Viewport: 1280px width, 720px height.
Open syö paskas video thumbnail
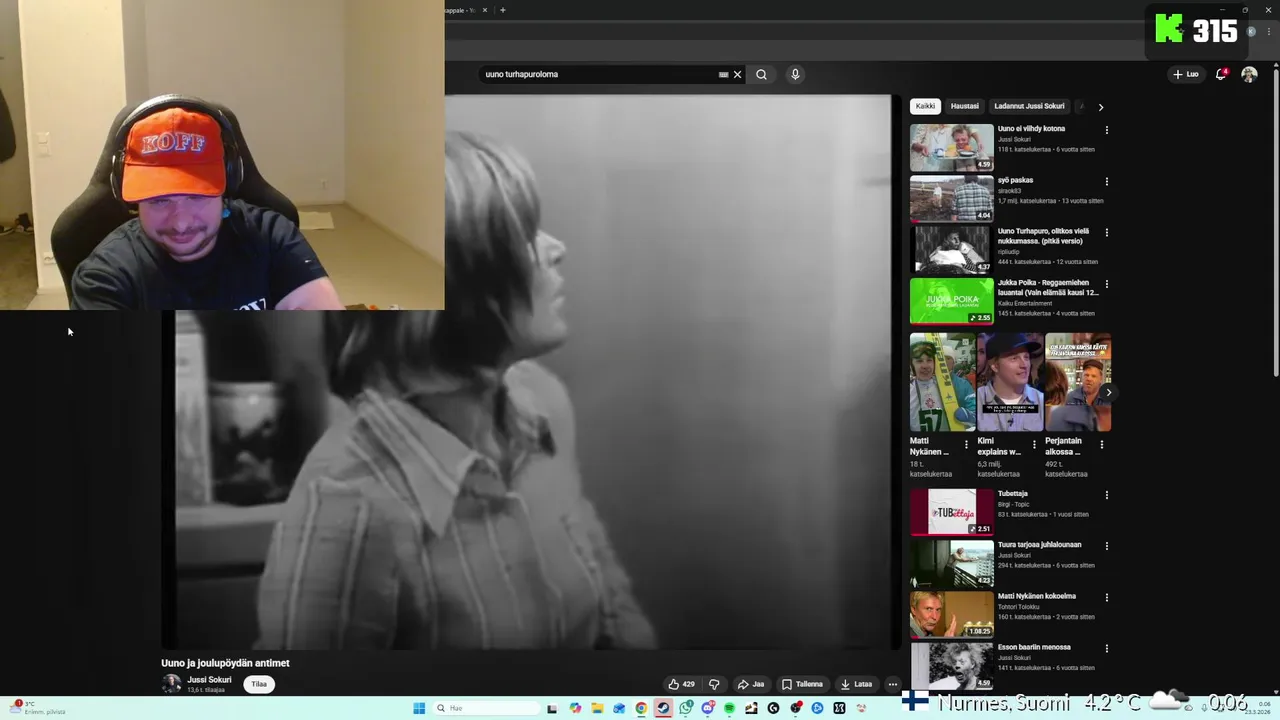click(952, 198)
